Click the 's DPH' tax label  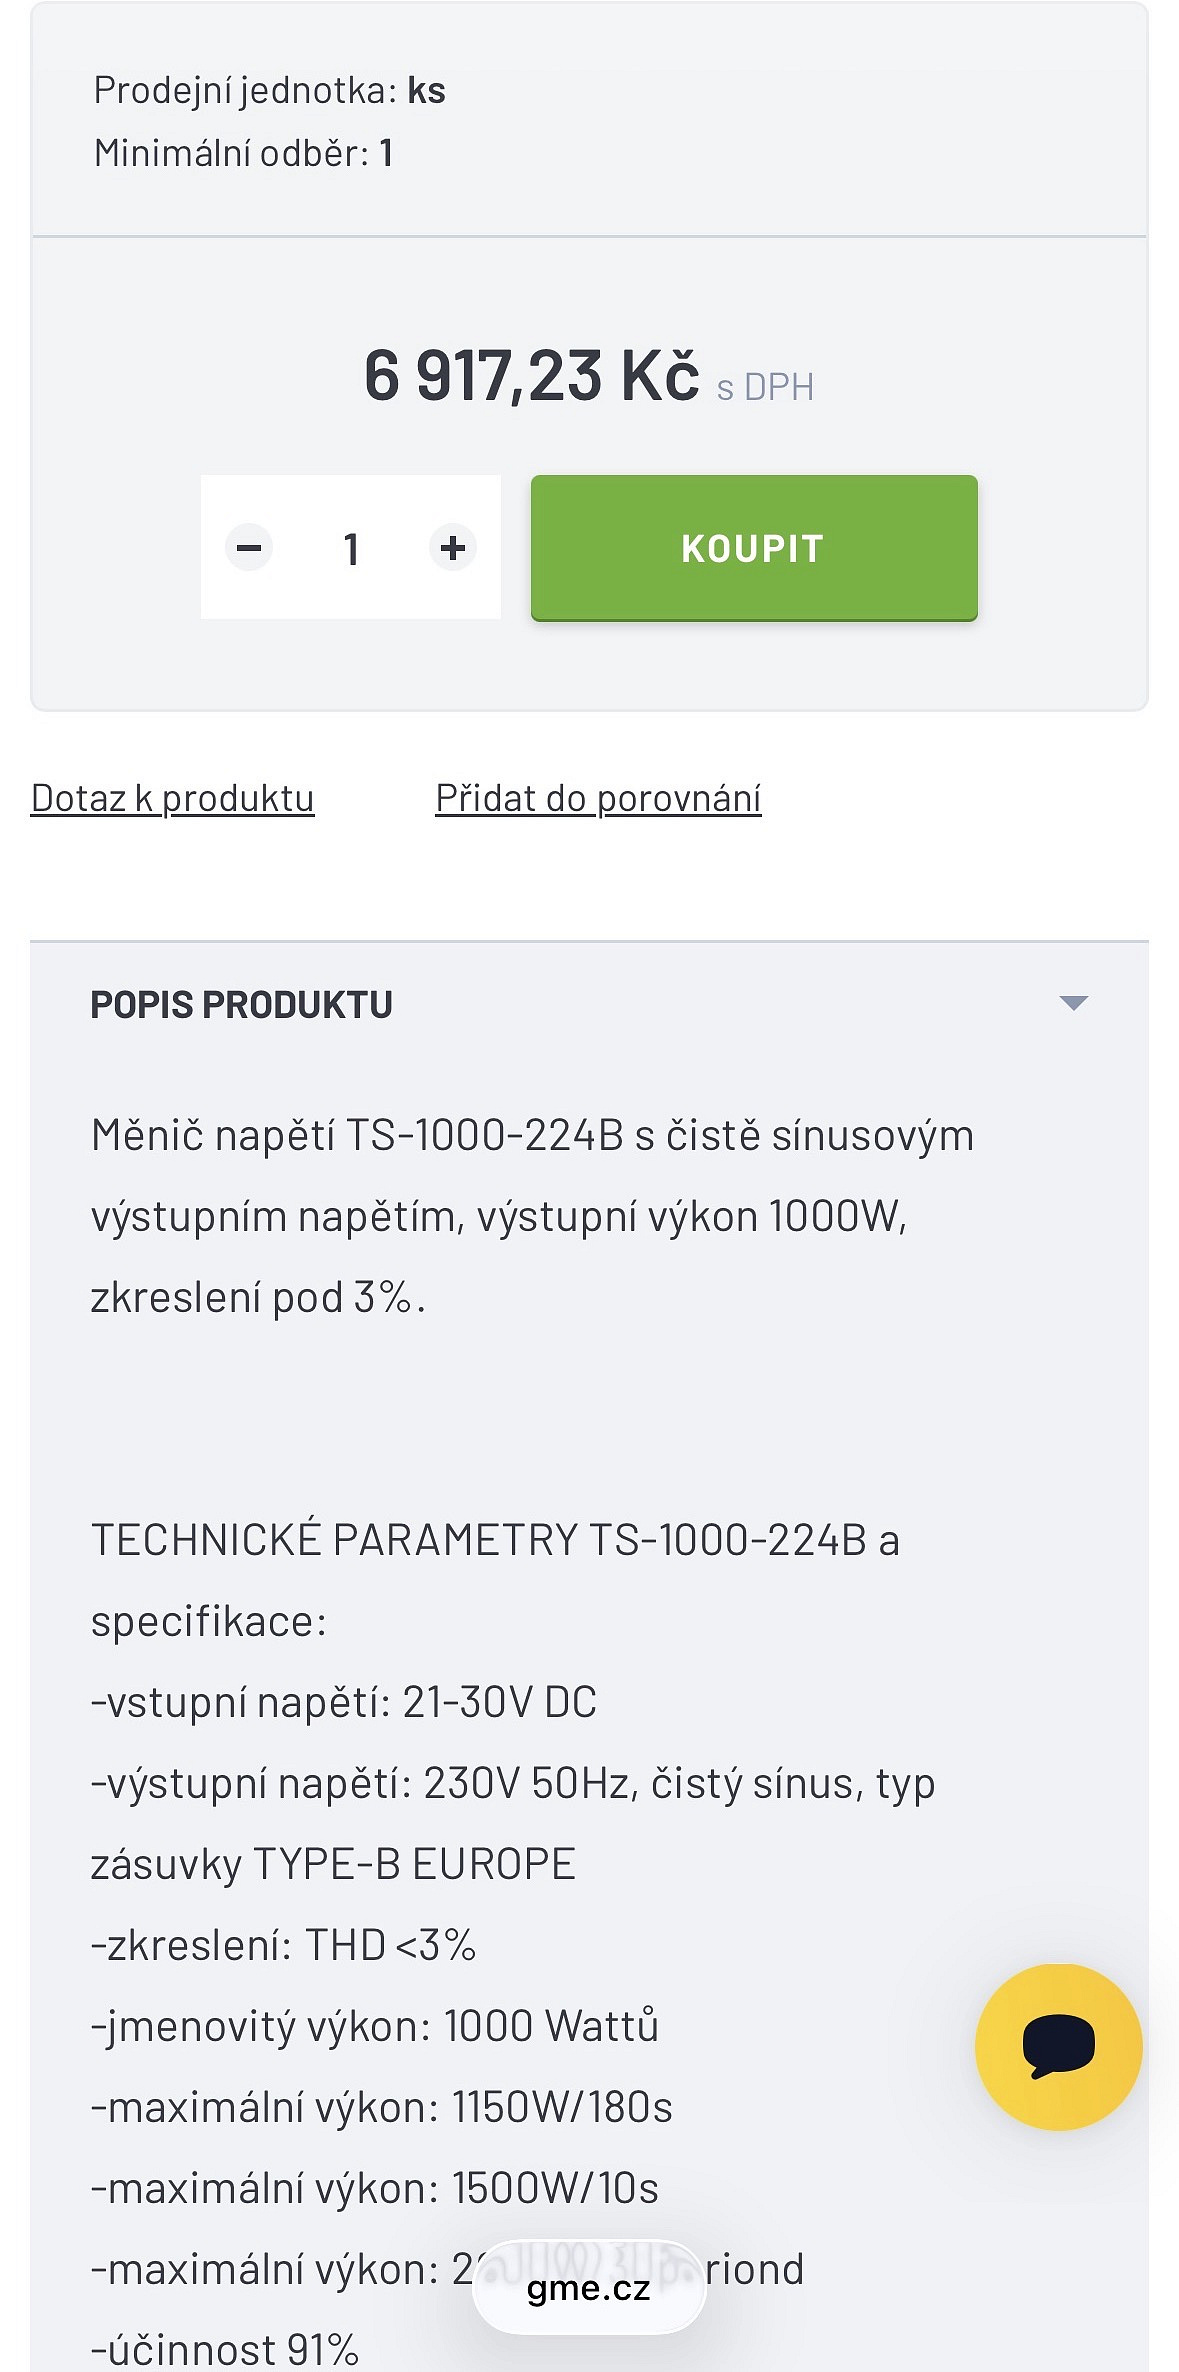(x=765, y=387)
